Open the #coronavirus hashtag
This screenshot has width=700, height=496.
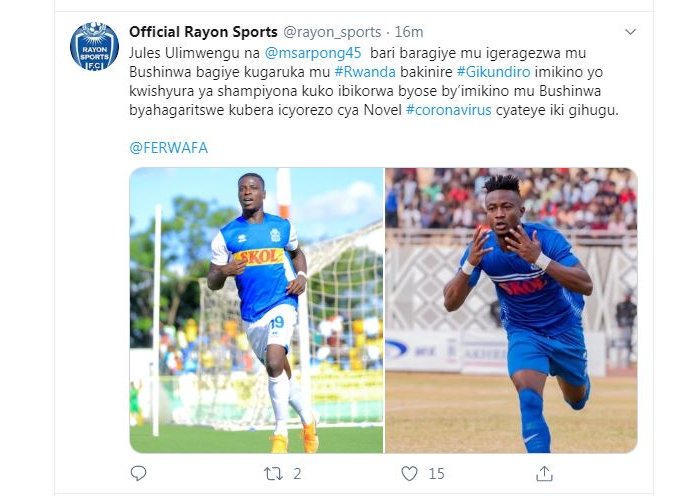coord(449,110)
